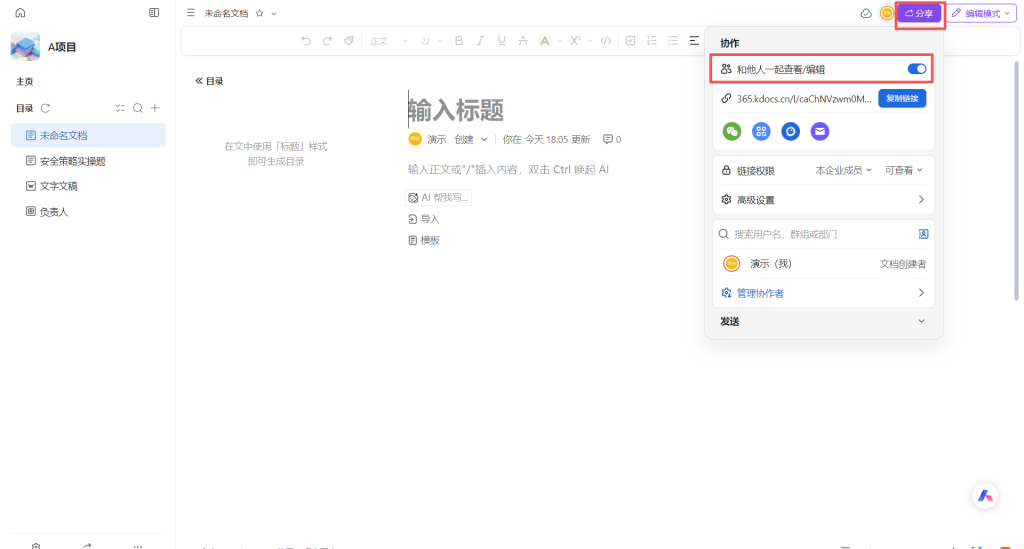Image resolution: width=1024 pixels, height=549 pixels.
Task: Click the undo icon
Action: point(306,40)
